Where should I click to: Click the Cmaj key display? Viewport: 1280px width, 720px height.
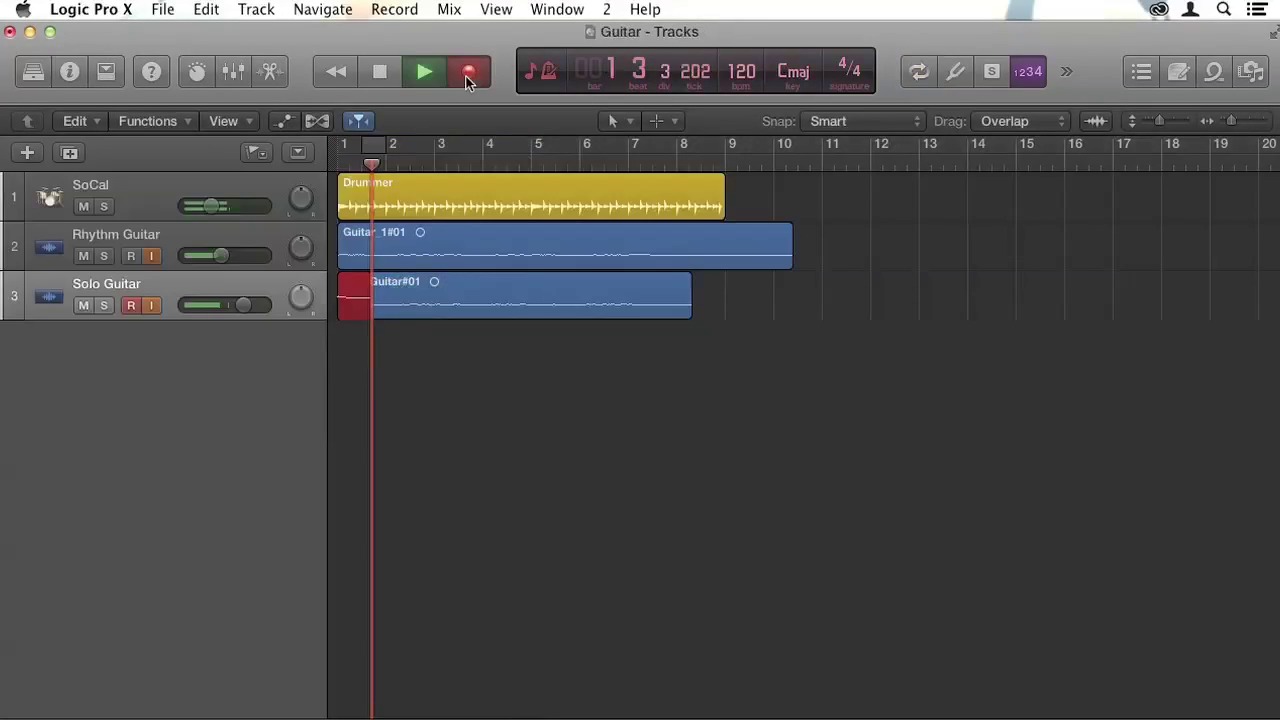pyautogui.click(x=793, y=72)
